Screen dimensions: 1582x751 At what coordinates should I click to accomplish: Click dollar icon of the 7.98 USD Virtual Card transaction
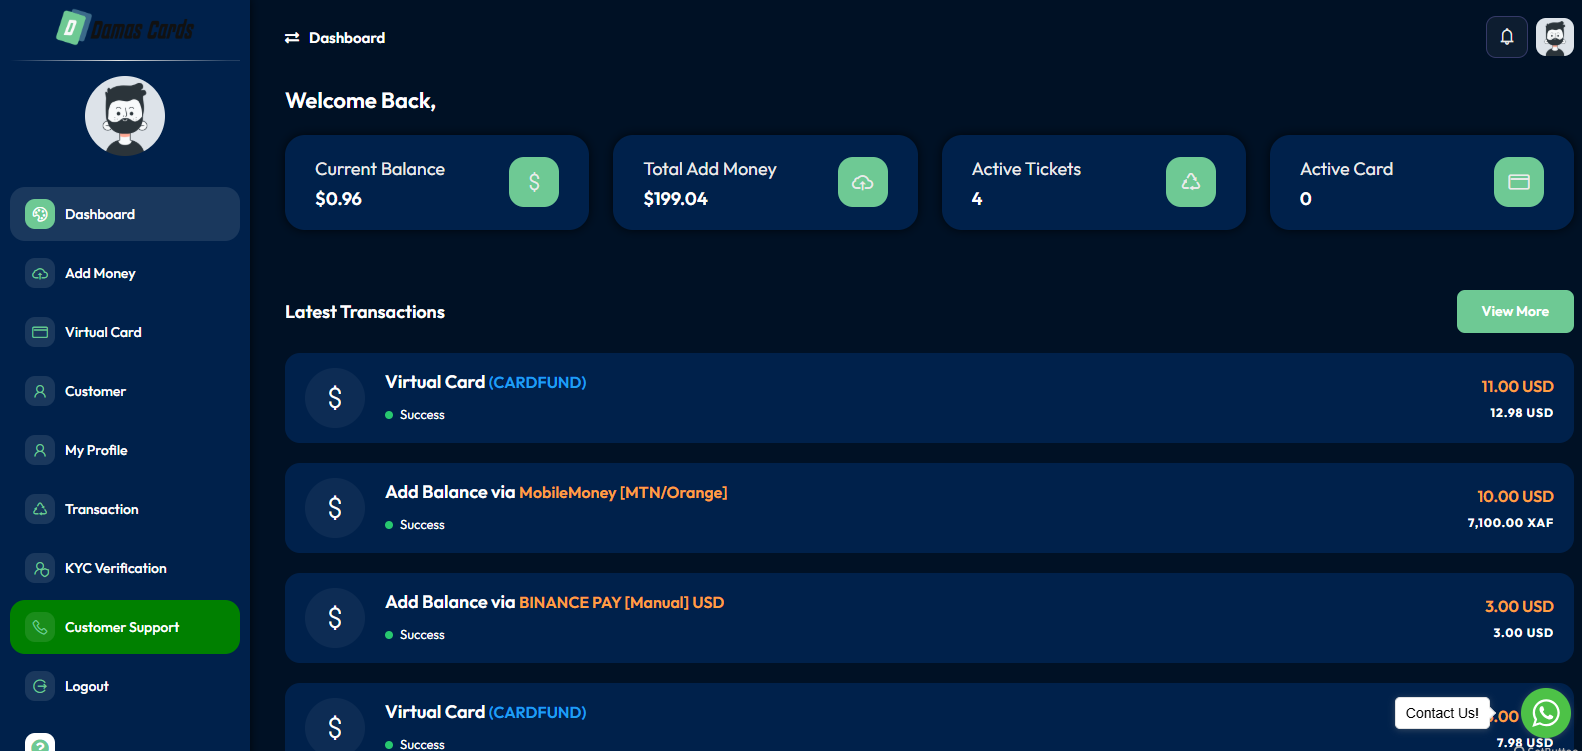[x=335, y=726]
